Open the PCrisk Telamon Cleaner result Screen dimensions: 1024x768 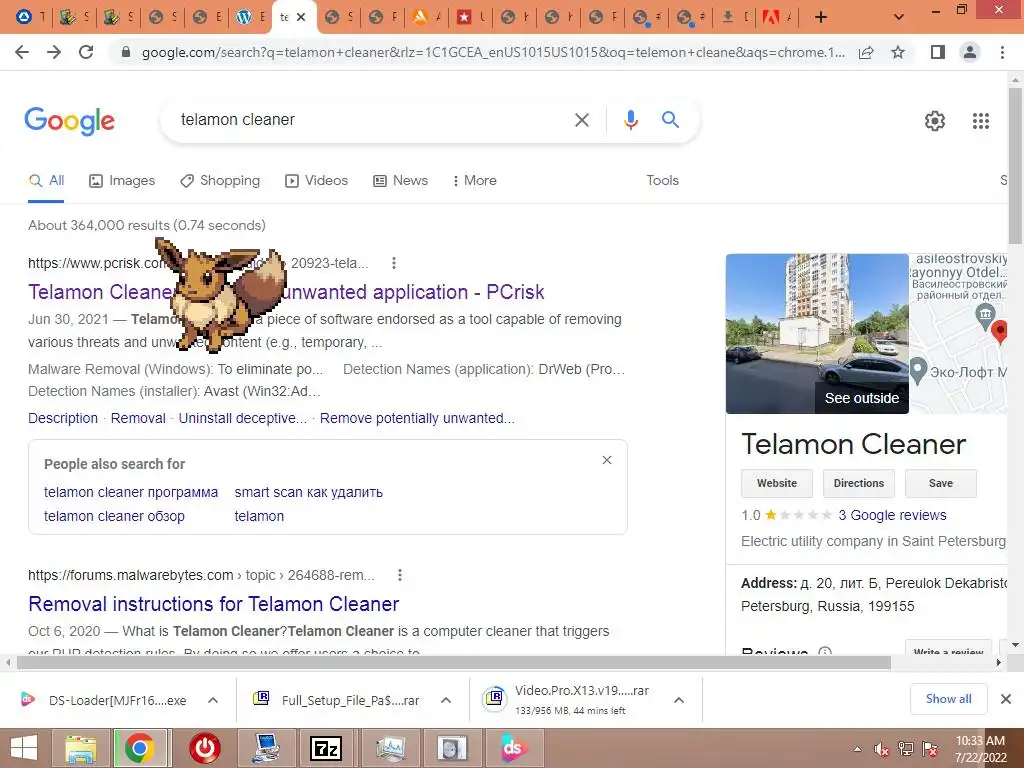coord(285,292)
